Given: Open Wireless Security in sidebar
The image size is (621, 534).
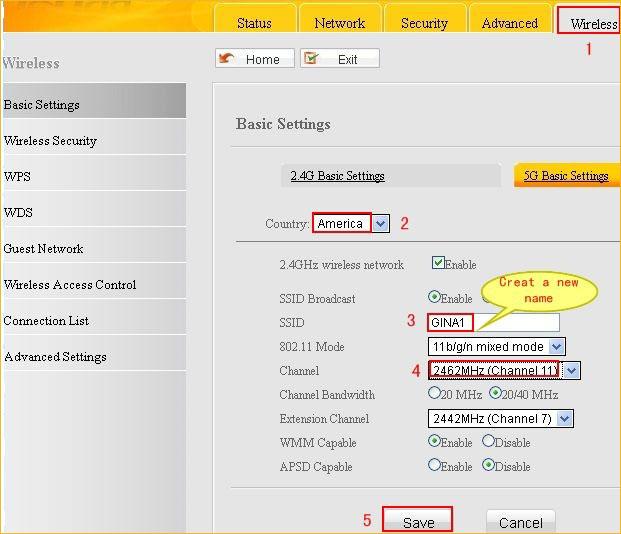Looking at the screenshot, I should tap(50, 141).
